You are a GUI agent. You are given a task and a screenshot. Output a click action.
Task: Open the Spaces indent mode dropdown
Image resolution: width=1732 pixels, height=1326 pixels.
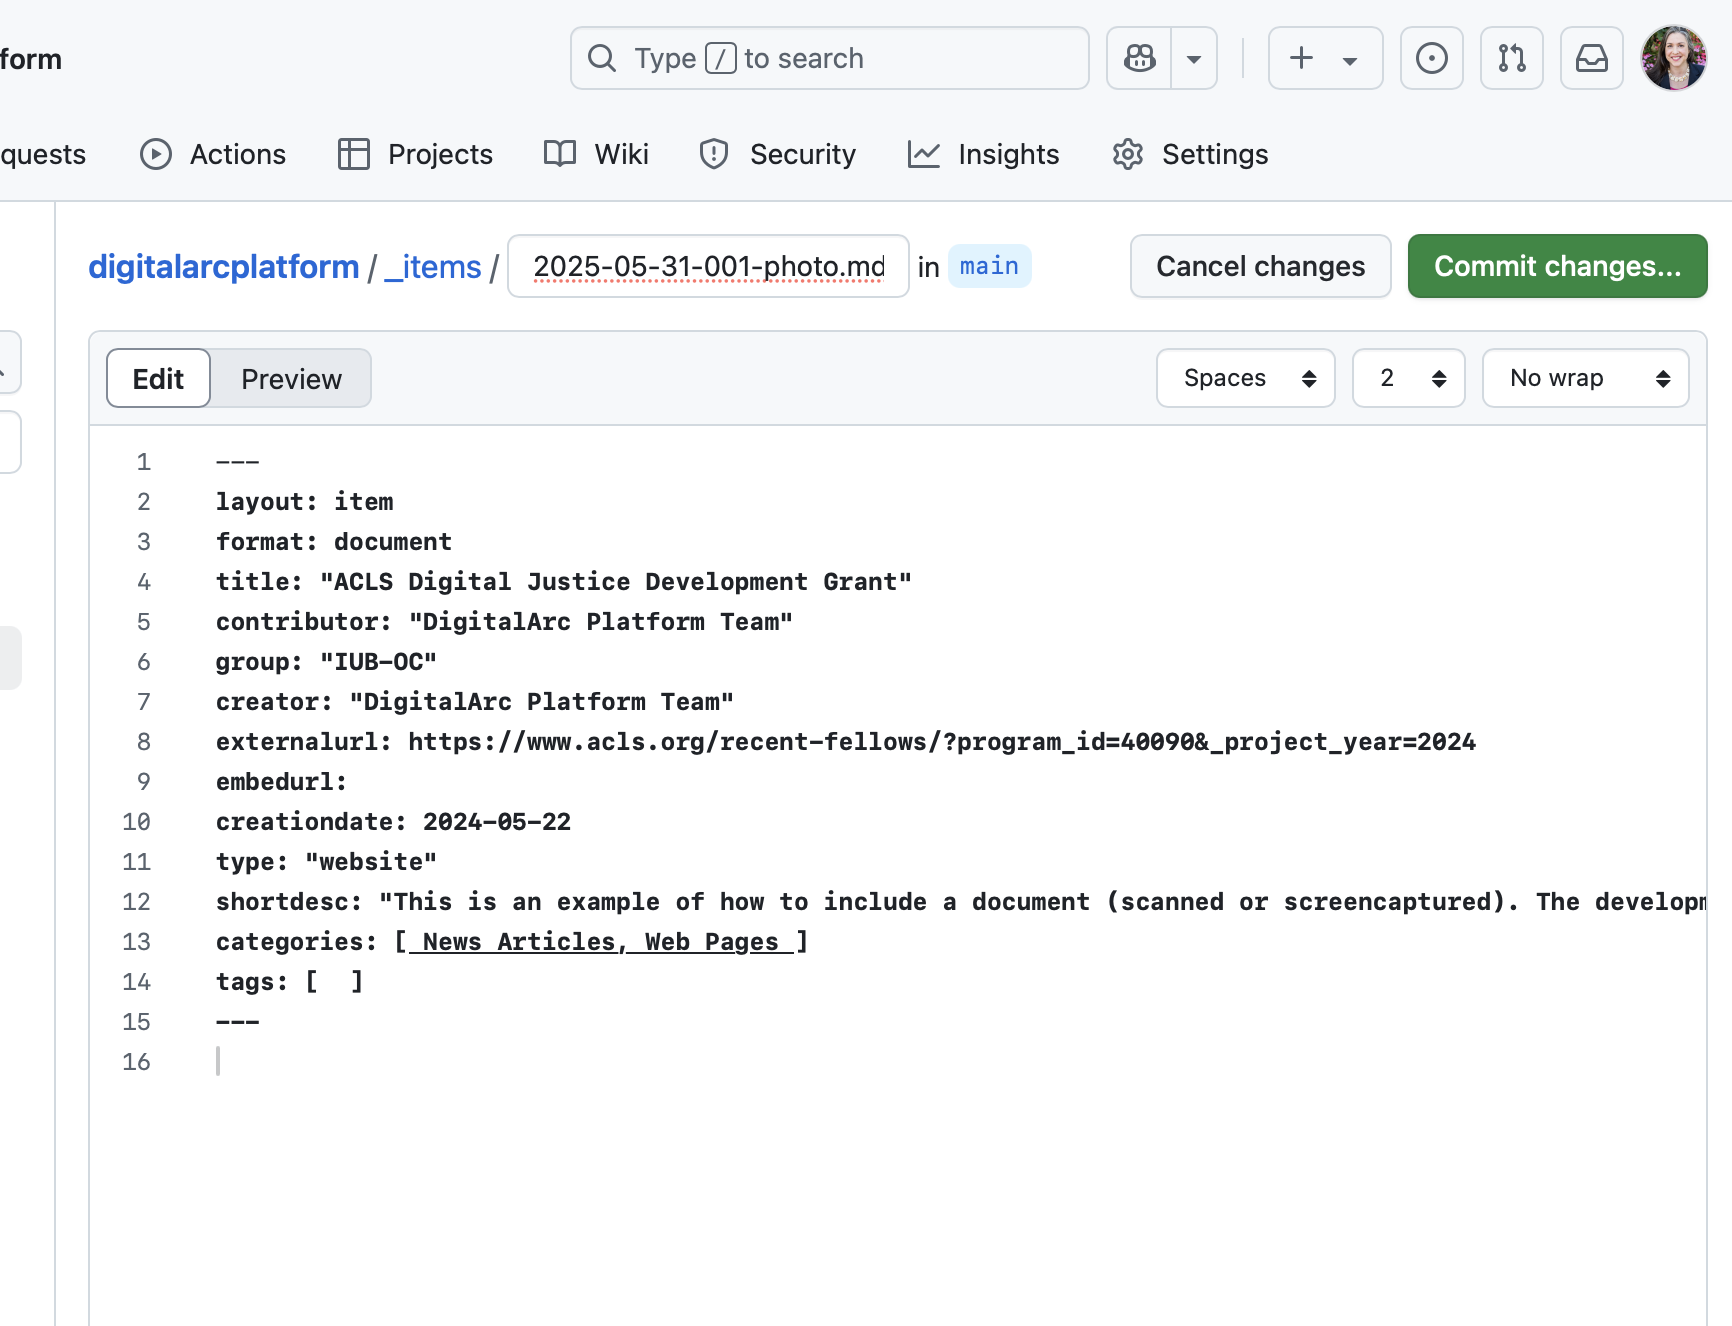coord(1245,378)
